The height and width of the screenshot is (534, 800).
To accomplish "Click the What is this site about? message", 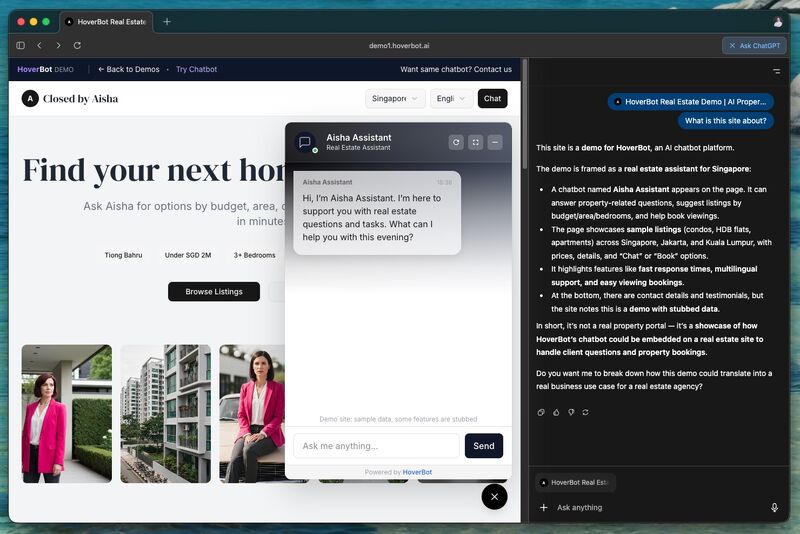I will [726, 121].
